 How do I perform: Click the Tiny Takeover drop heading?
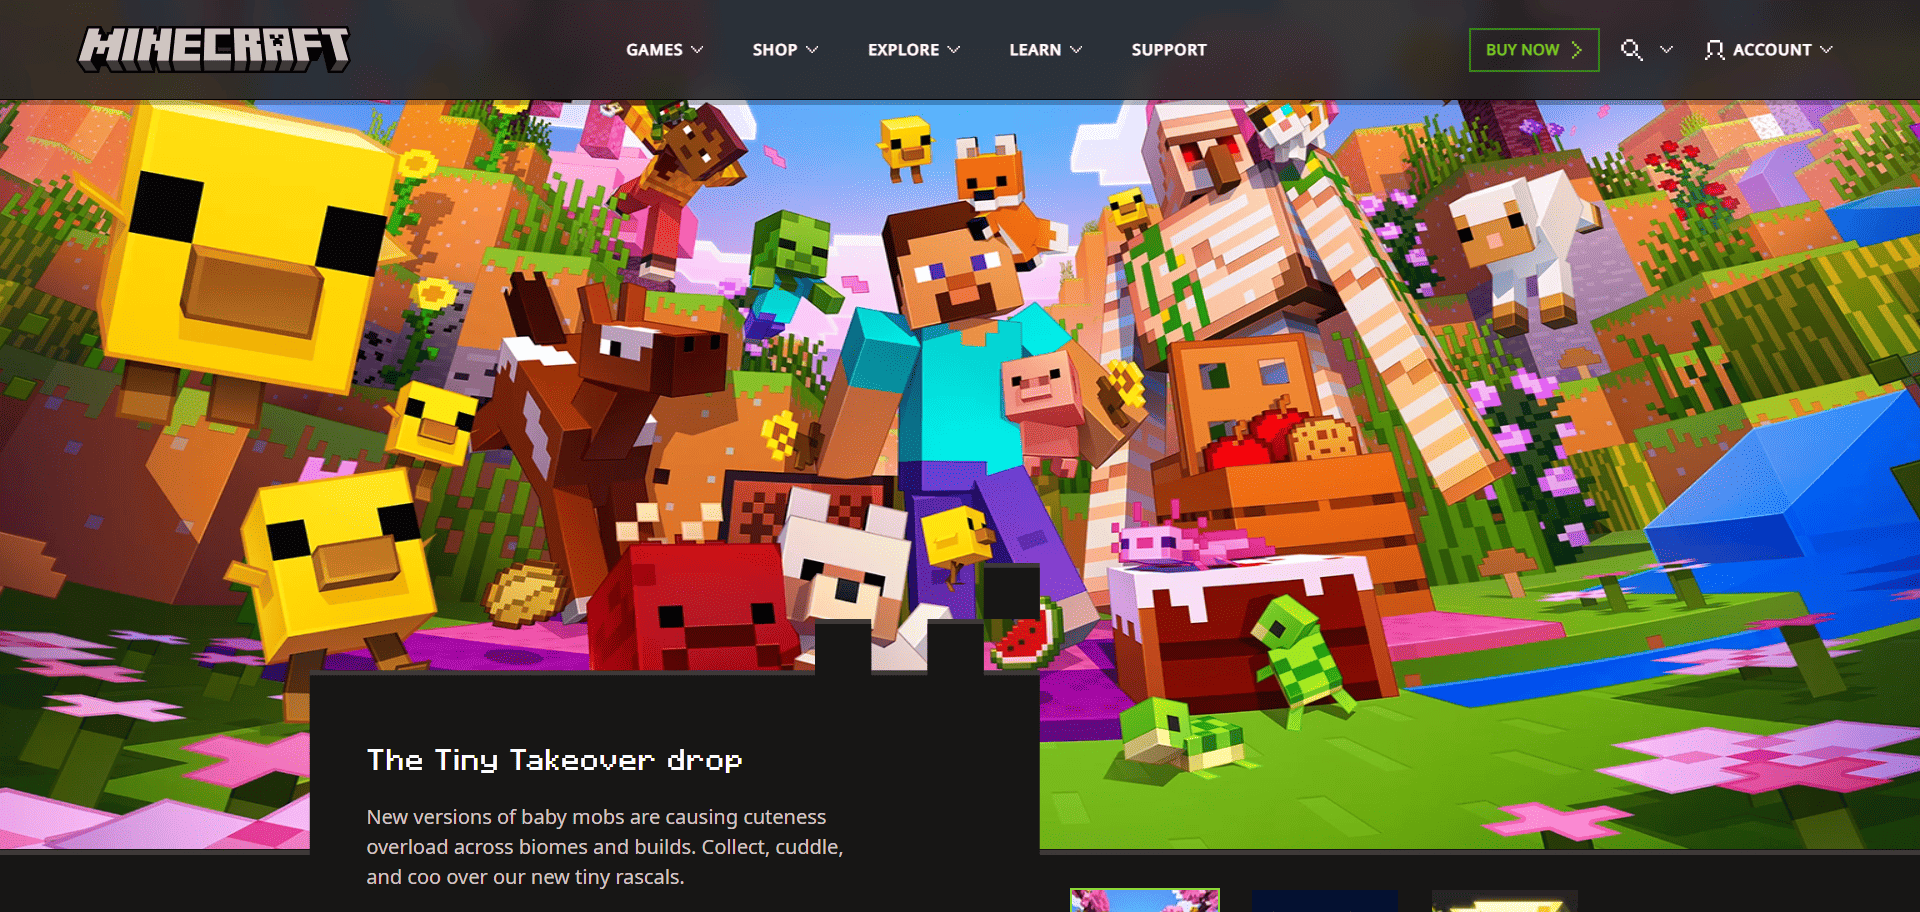pos(554,760)
